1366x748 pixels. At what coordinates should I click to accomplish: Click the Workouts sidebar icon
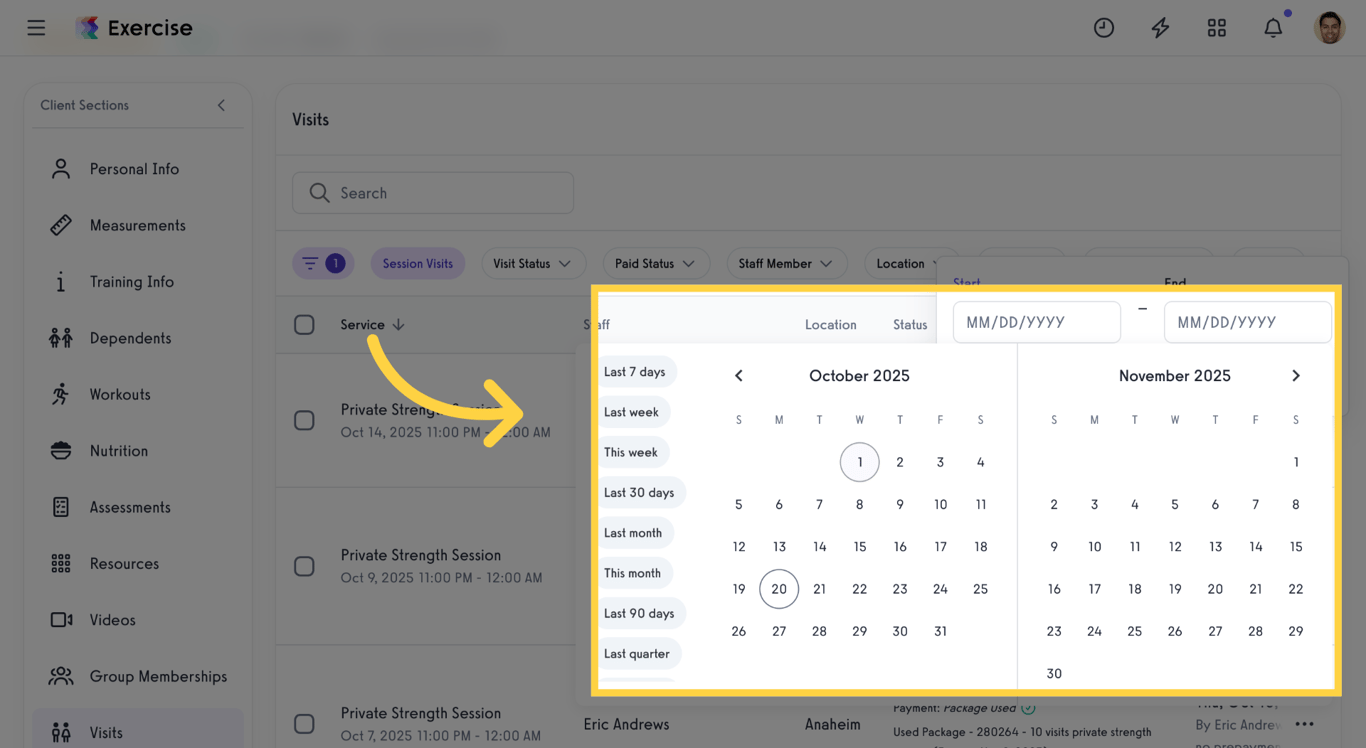coord(59,394)
